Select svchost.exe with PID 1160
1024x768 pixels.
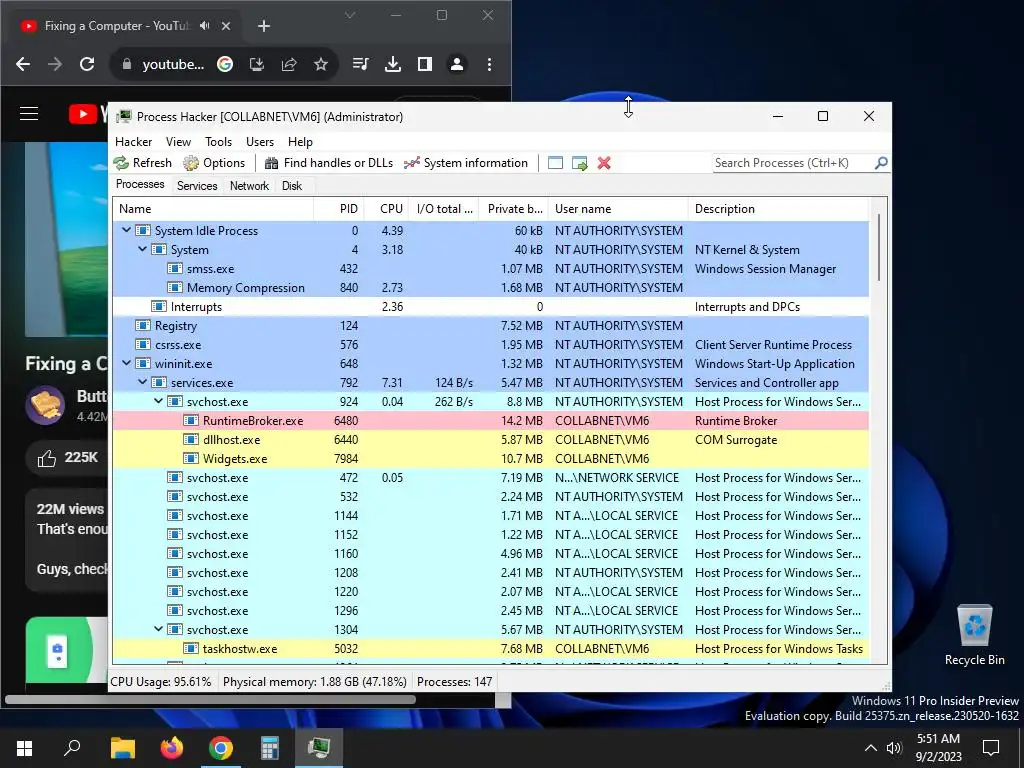coord(490,553)
